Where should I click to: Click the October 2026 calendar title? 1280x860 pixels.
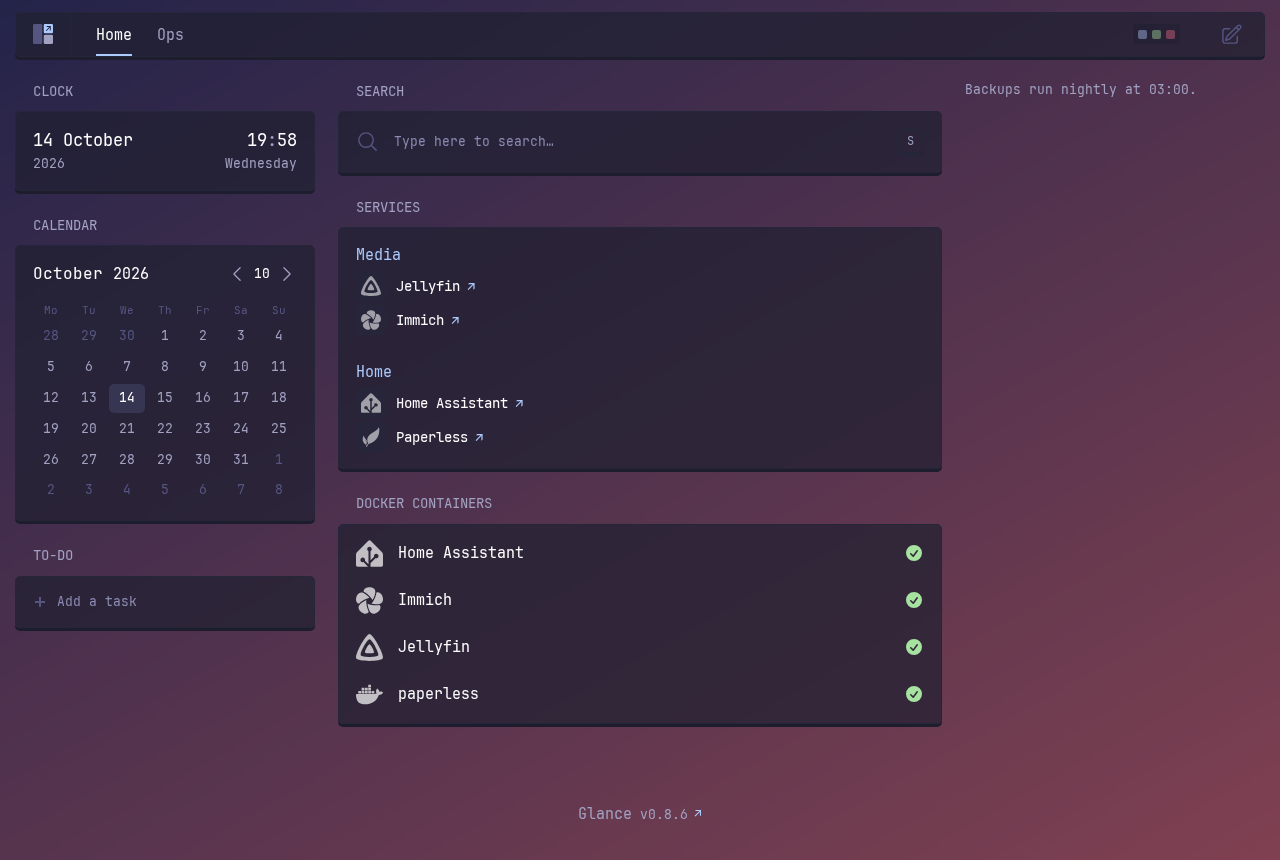(x=91, y=274)
